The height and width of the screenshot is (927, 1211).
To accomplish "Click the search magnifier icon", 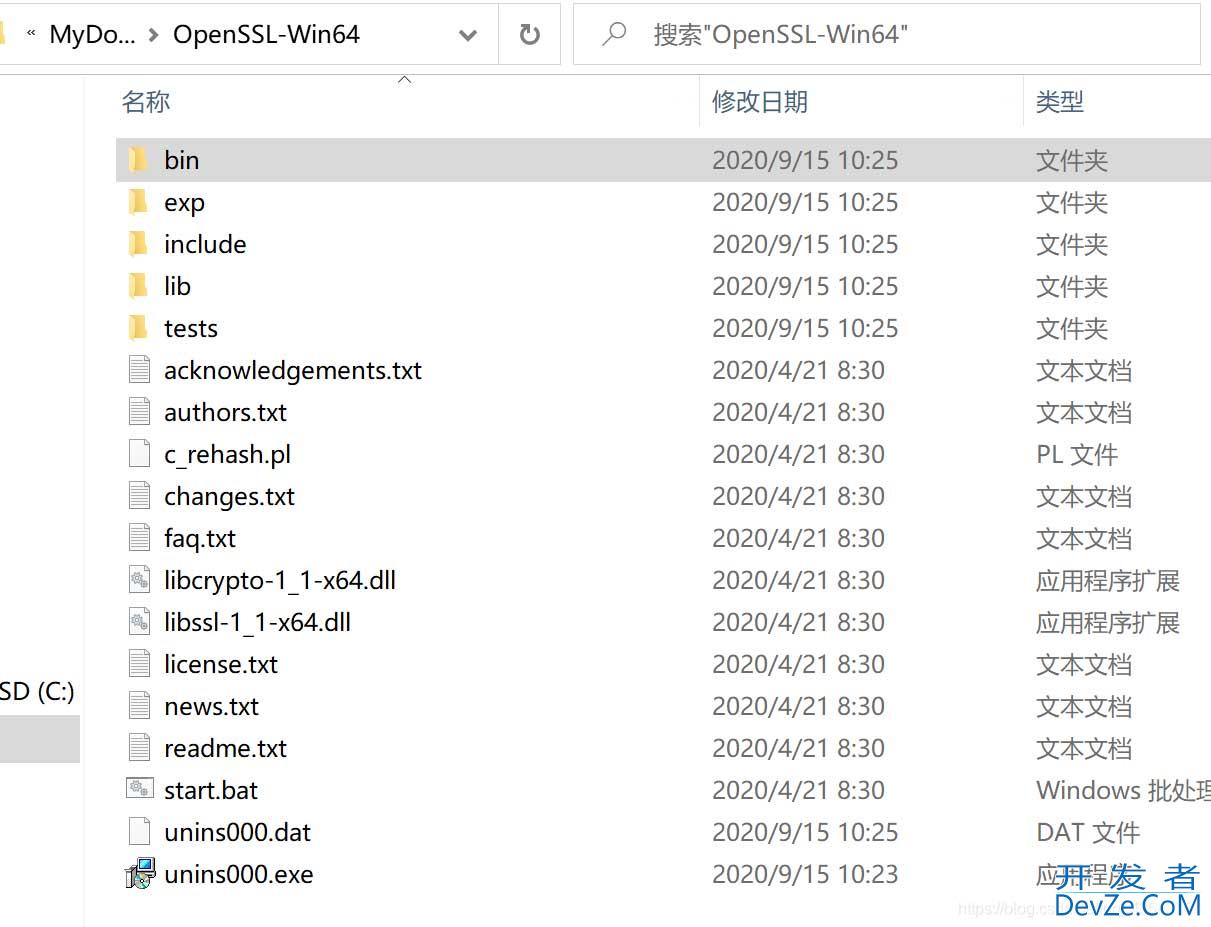I will tap(614, 34).
